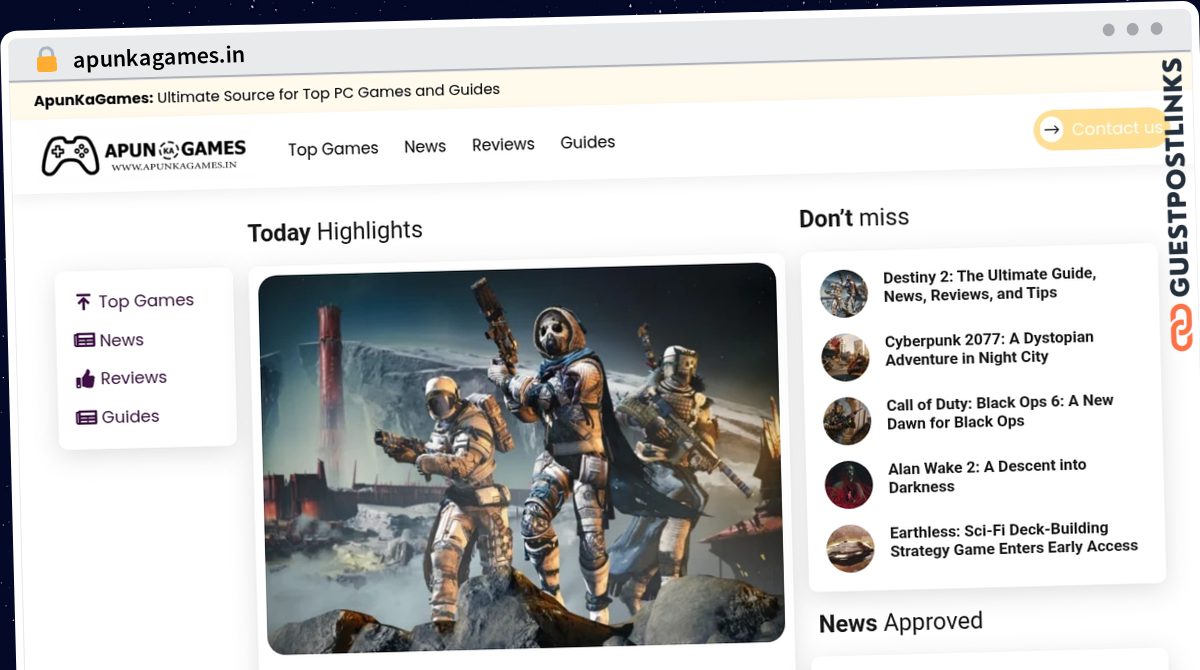Screen dimensions: 1200x670
Task: Click the thumbs-up icon beside sidebar Reviews
Action: [x=85, y=379]
